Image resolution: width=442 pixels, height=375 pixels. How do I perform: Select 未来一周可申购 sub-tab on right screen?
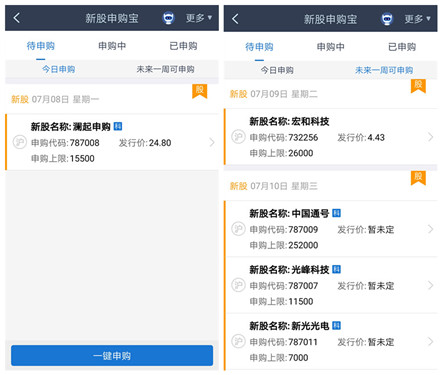pos(384,70)
